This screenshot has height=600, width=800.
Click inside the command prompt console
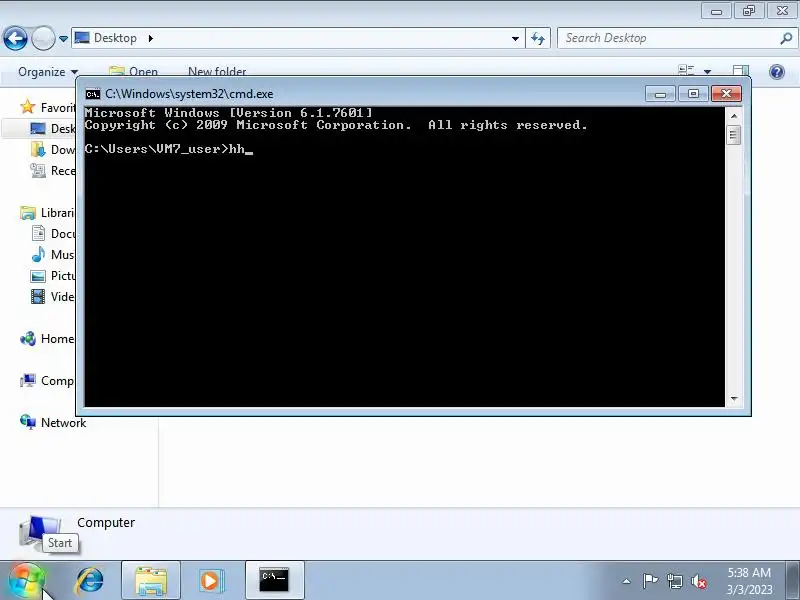405,257
